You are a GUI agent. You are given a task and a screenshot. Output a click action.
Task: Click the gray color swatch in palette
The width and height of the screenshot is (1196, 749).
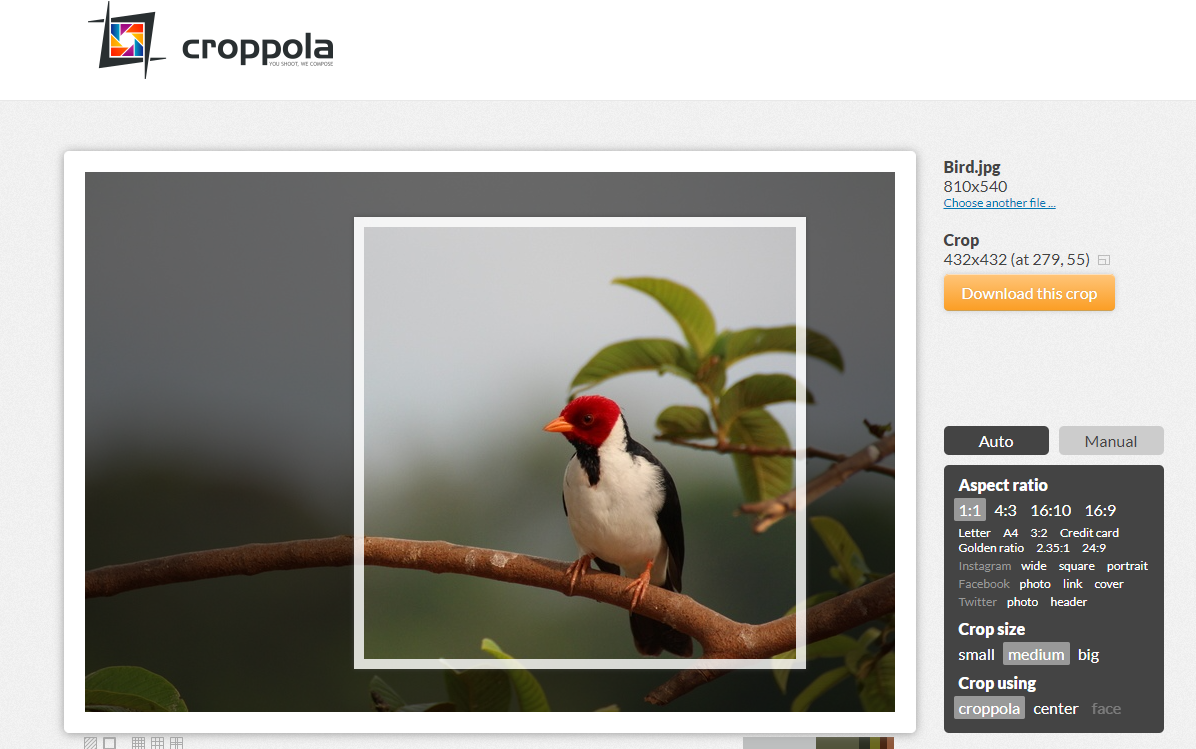[x=779, y=743]
